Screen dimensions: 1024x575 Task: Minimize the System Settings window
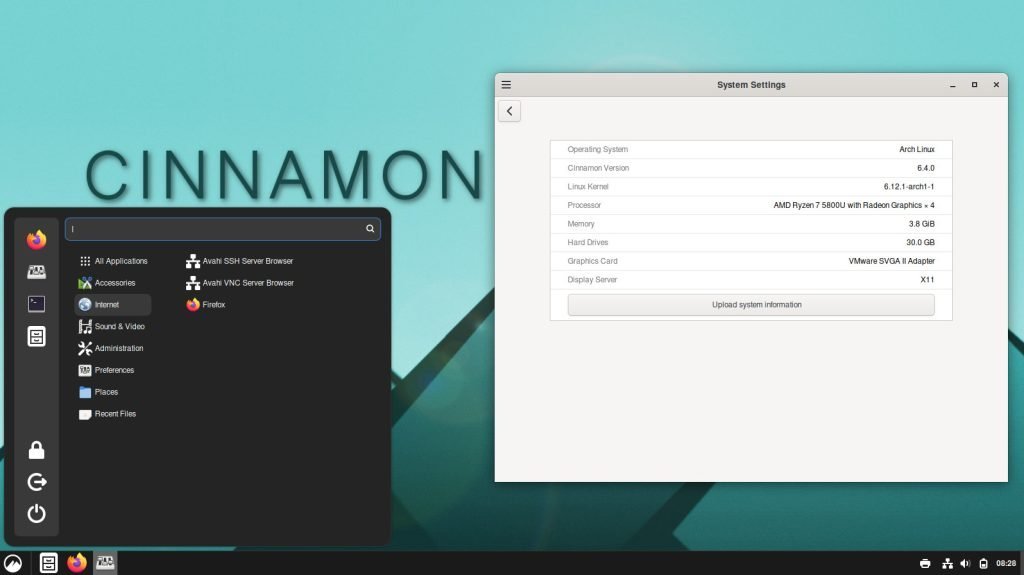(953, 85)
